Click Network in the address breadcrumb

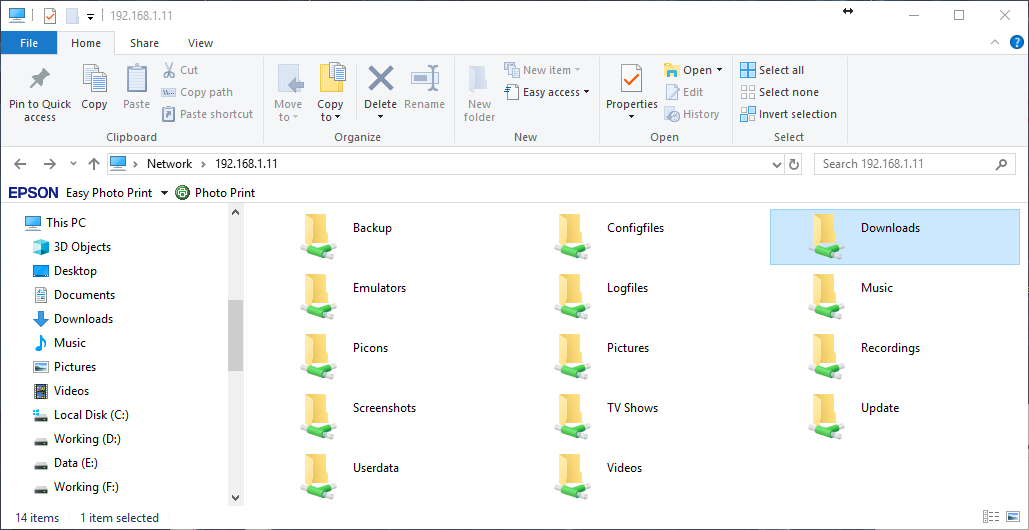coord(169,164)
